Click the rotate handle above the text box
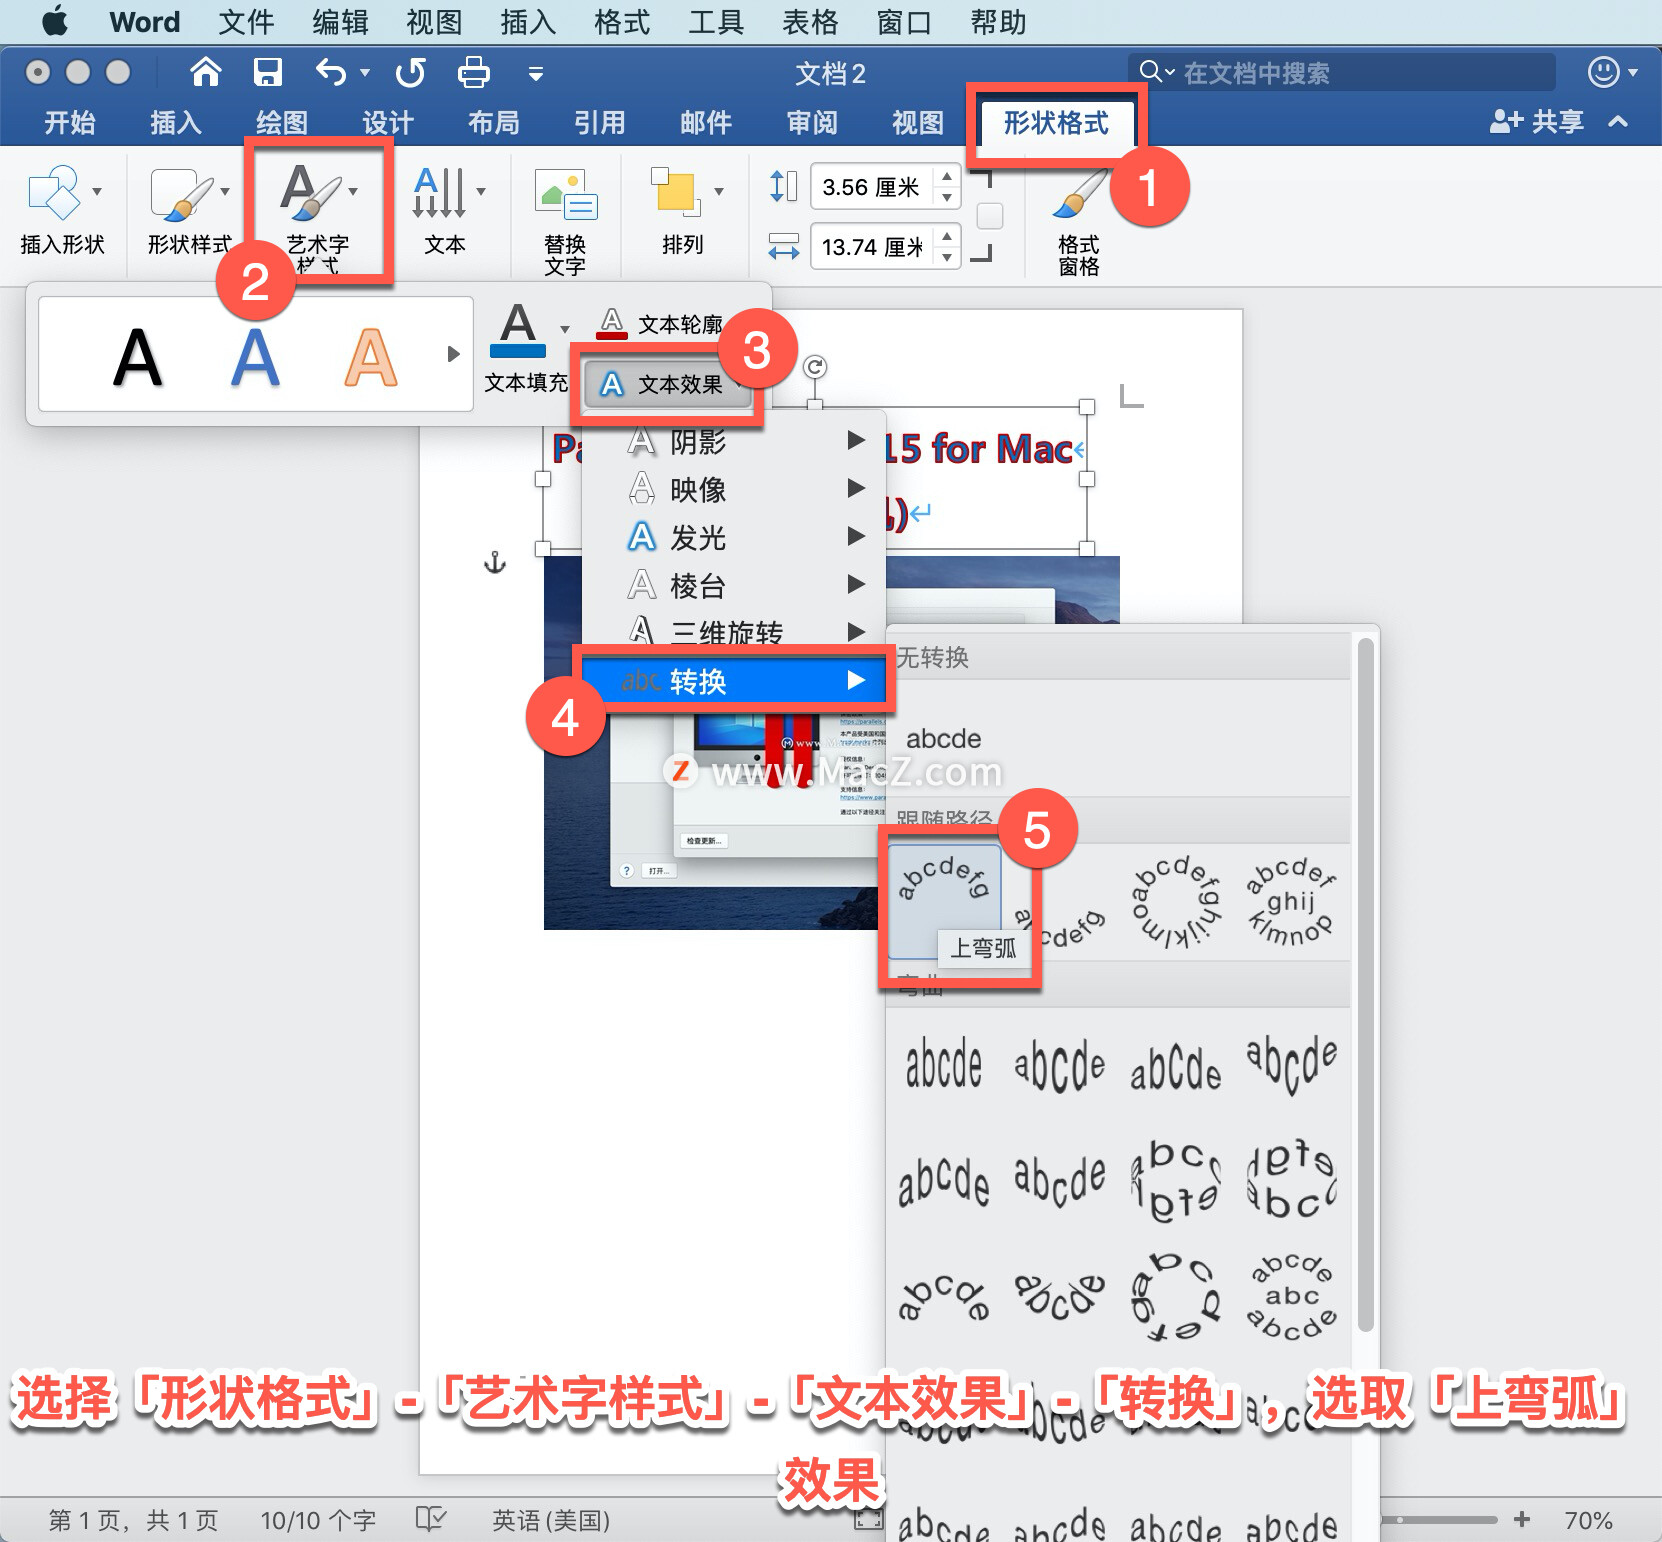Image resolution: width=1662 pixels, height=1542 pixels. pos(815,367)
